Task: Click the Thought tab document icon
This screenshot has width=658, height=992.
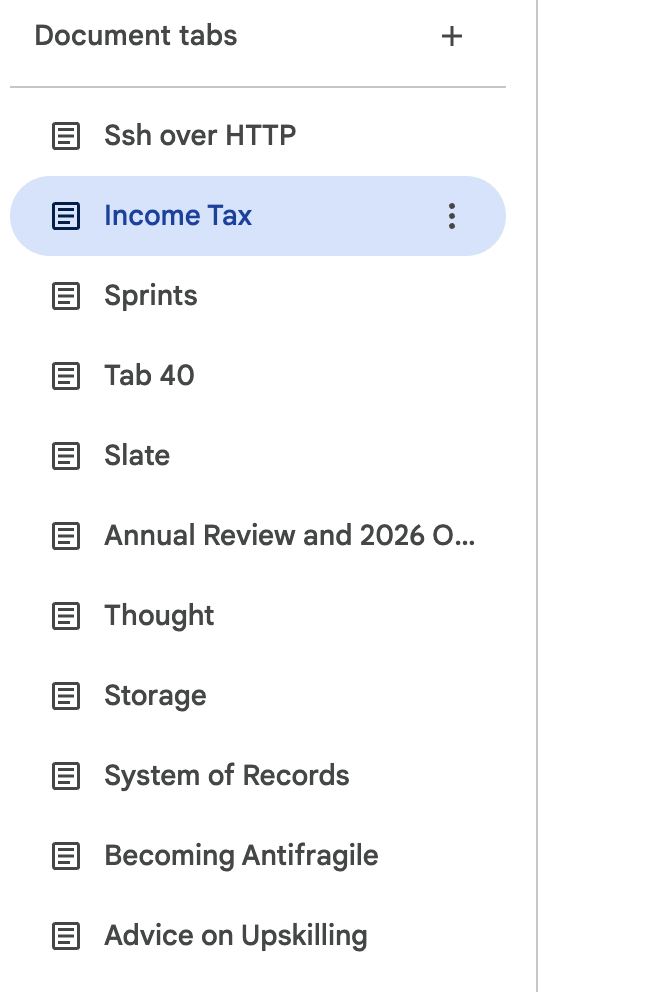Action: point(66,616)
